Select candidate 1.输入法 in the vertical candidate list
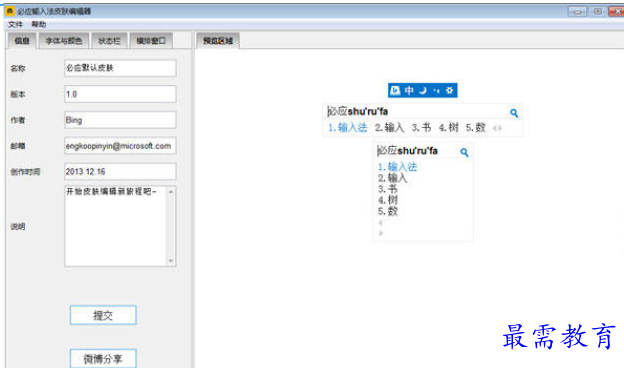Viewport: 624px width, 368px height. click(x=398, y=167)
